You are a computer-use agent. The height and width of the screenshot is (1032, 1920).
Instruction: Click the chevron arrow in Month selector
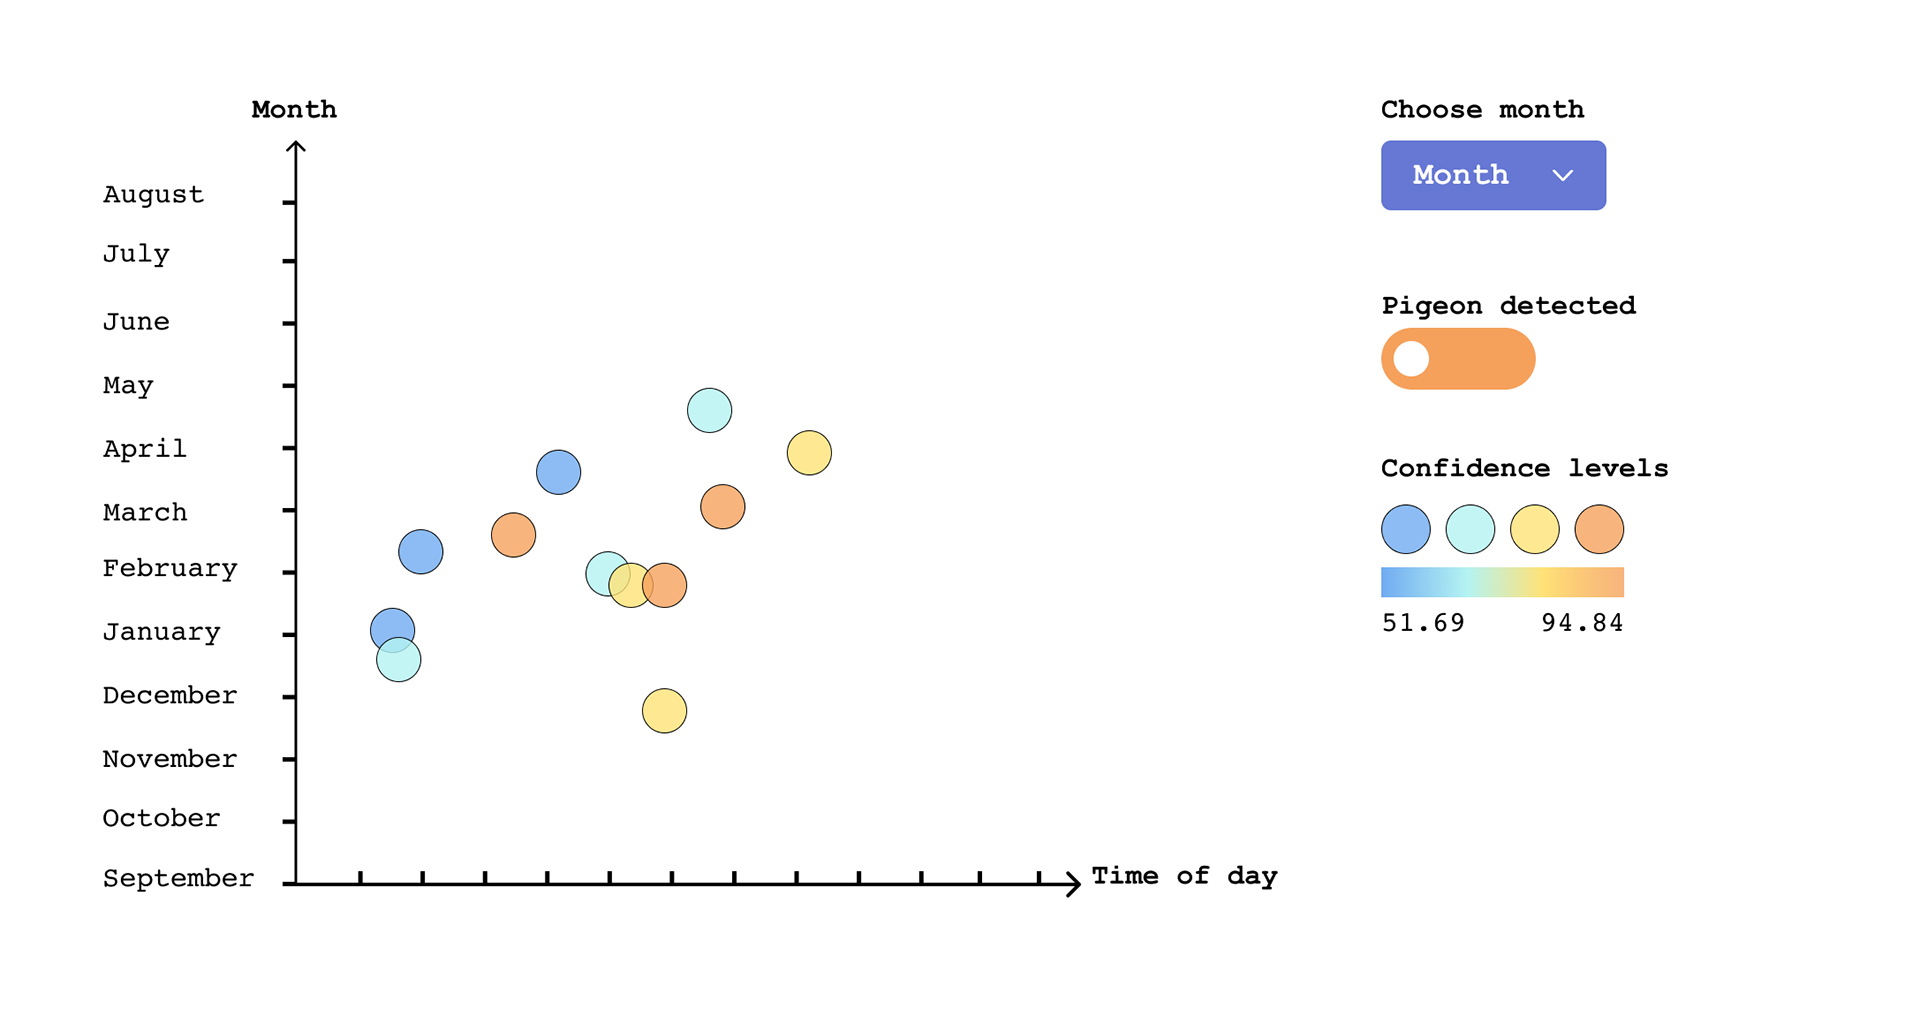point(1562,176)
